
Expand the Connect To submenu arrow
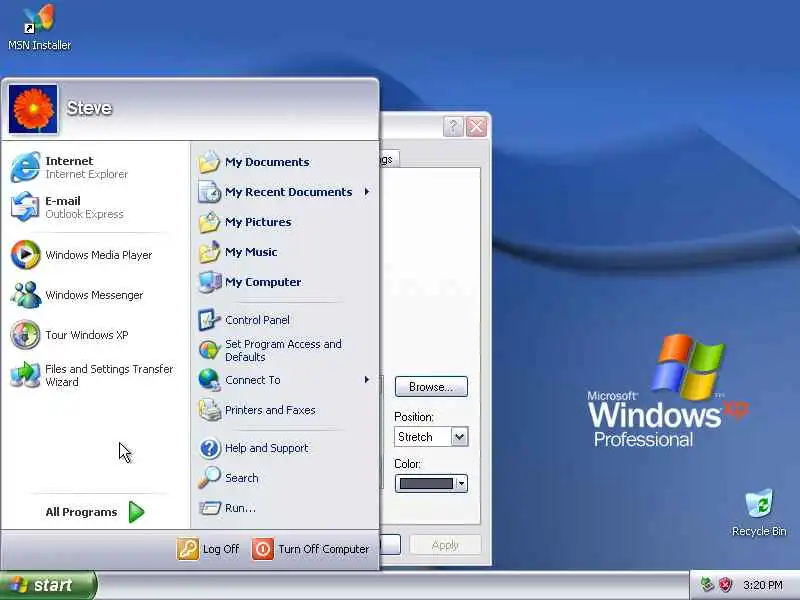click(367, 380)
